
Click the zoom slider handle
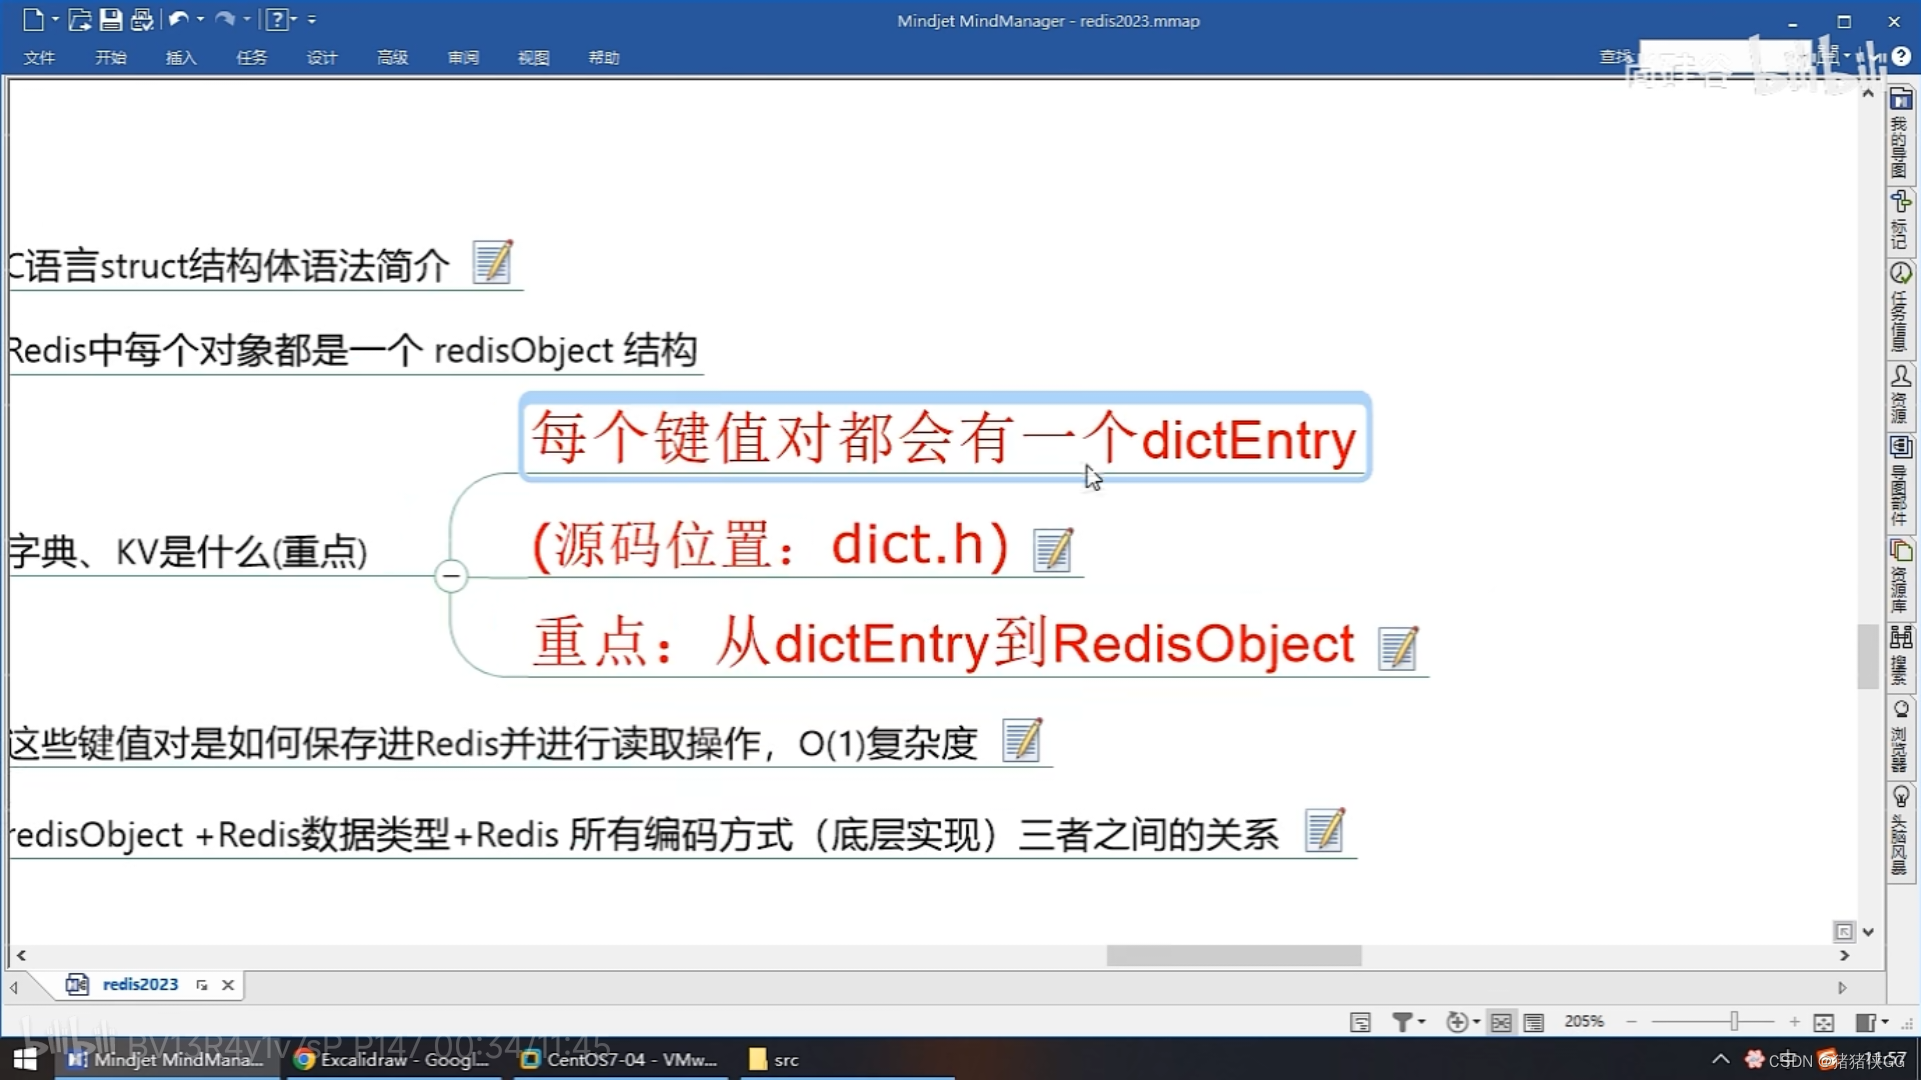(x=1734, y=1021)
